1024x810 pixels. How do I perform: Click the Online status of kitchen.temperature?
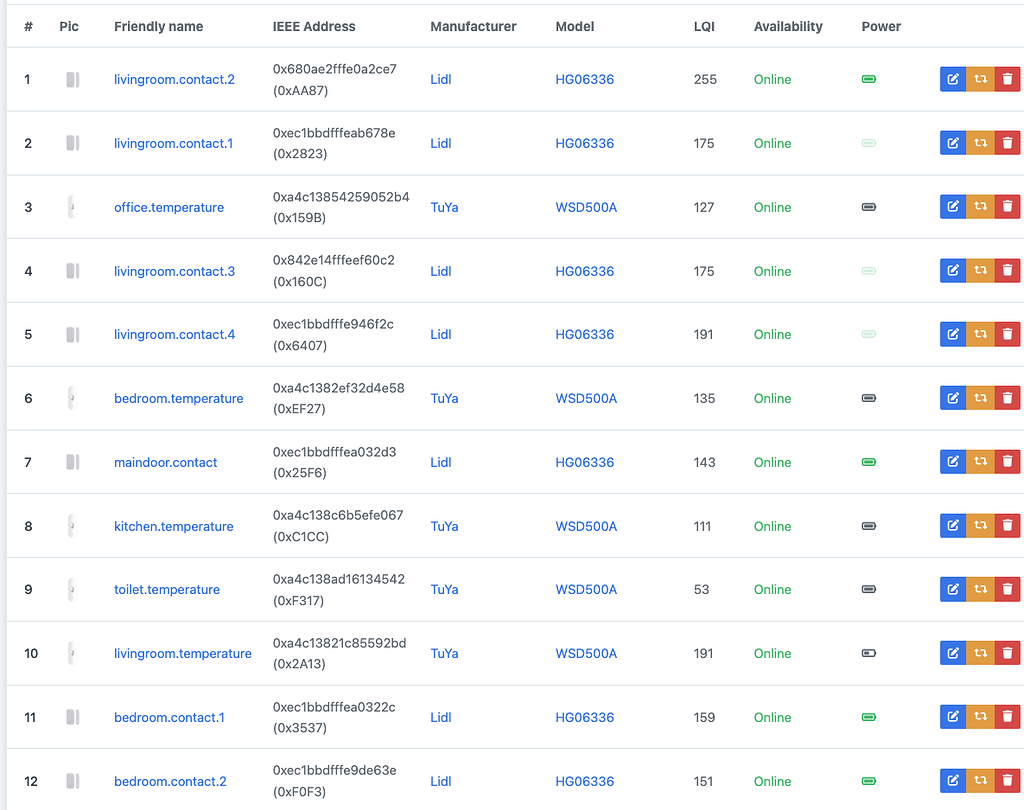772,525
